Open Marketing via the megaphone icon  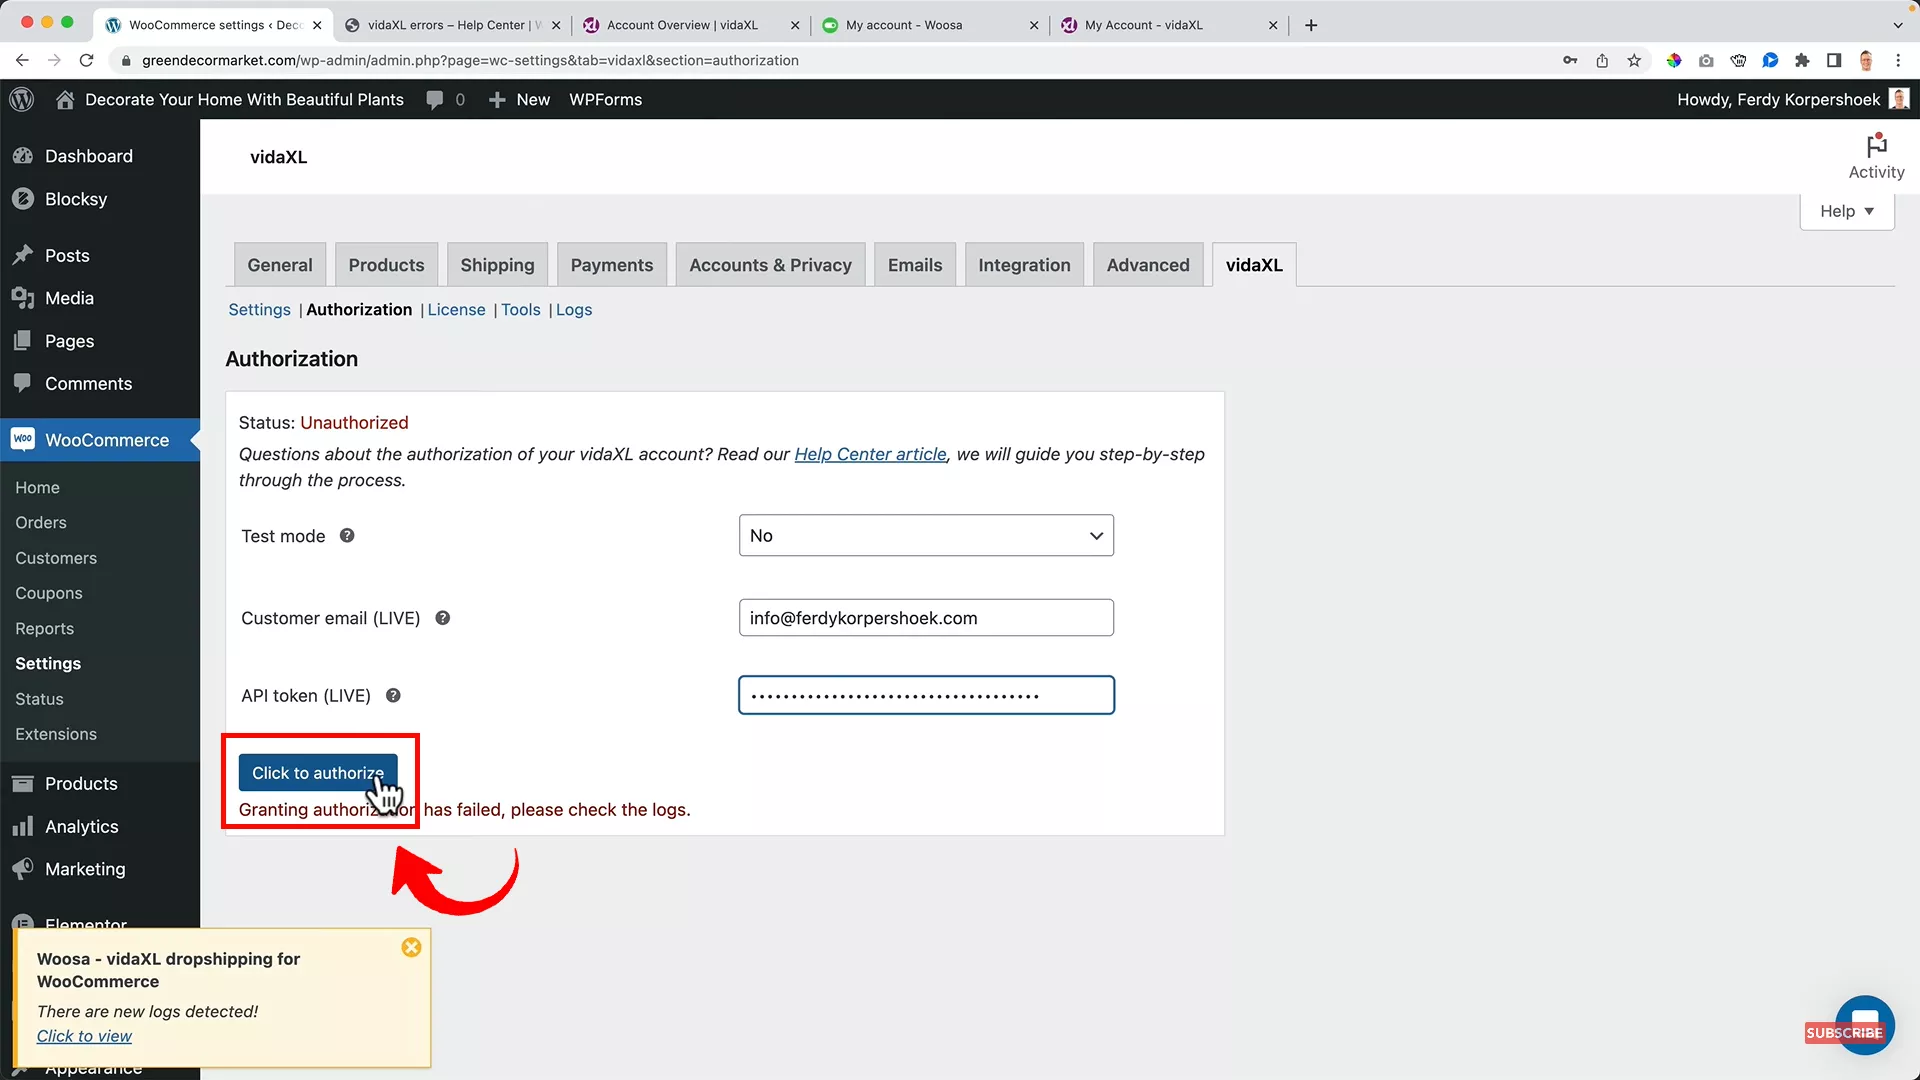24,869
